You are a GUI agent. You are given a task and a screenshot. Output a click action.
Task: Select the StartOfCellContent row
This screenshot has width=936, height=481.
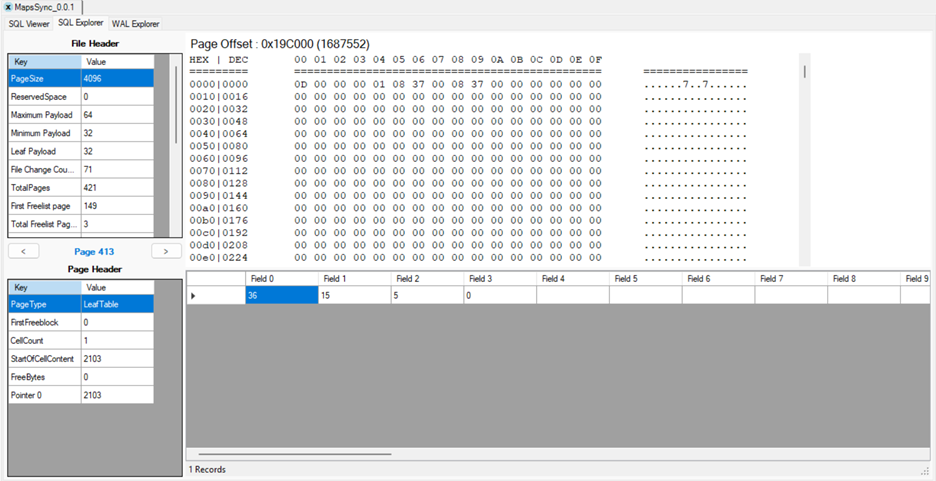pyautogui.click(x=44, y=359)
